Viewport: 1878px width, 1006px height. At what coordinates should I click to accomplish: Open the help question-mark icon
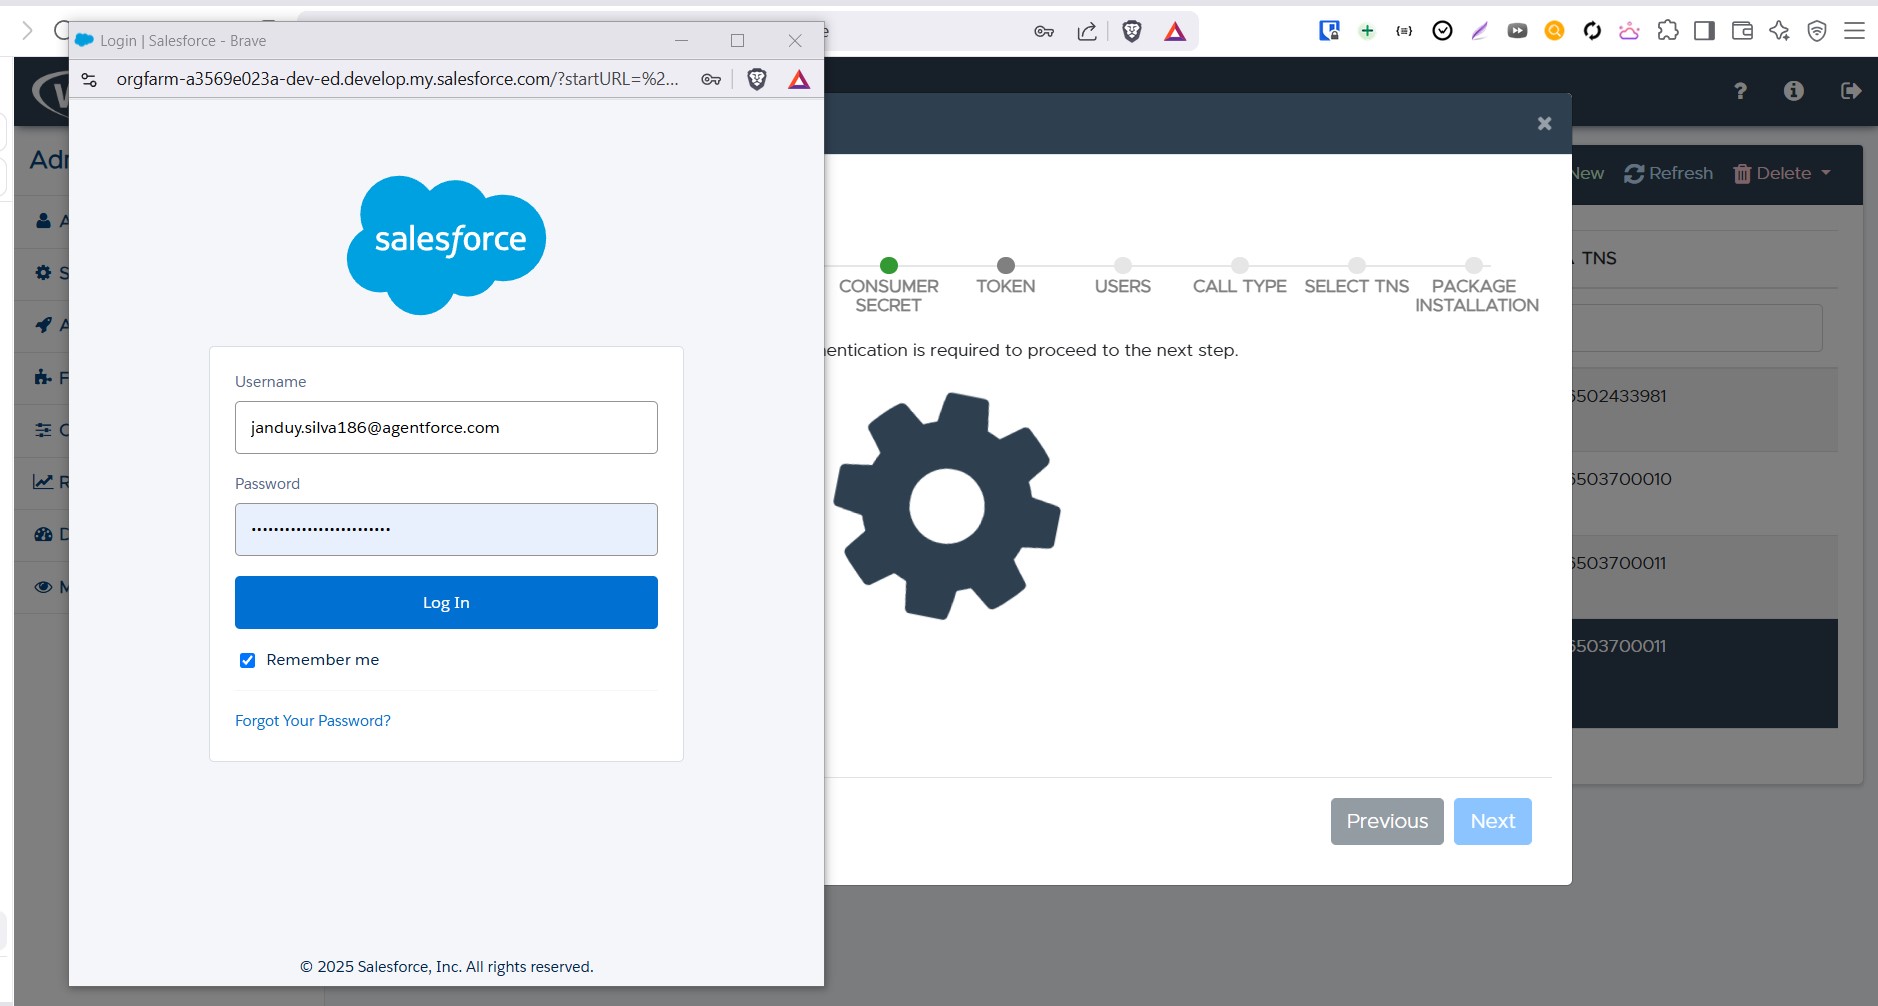[1740, 91]
